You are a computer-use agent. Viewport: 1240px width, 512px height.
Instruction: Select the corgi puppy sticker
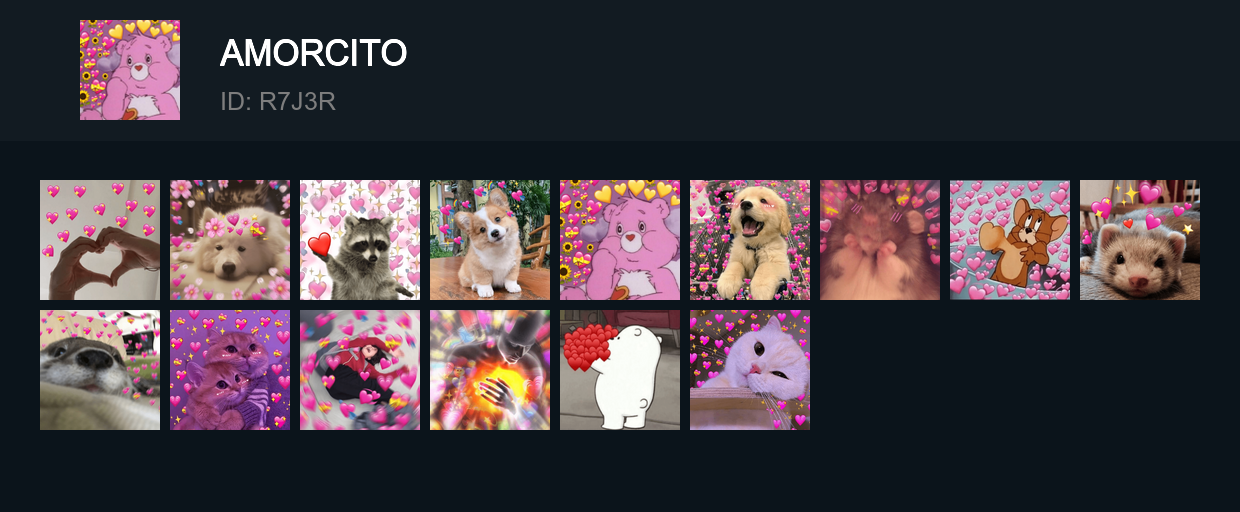coord(490,240)
